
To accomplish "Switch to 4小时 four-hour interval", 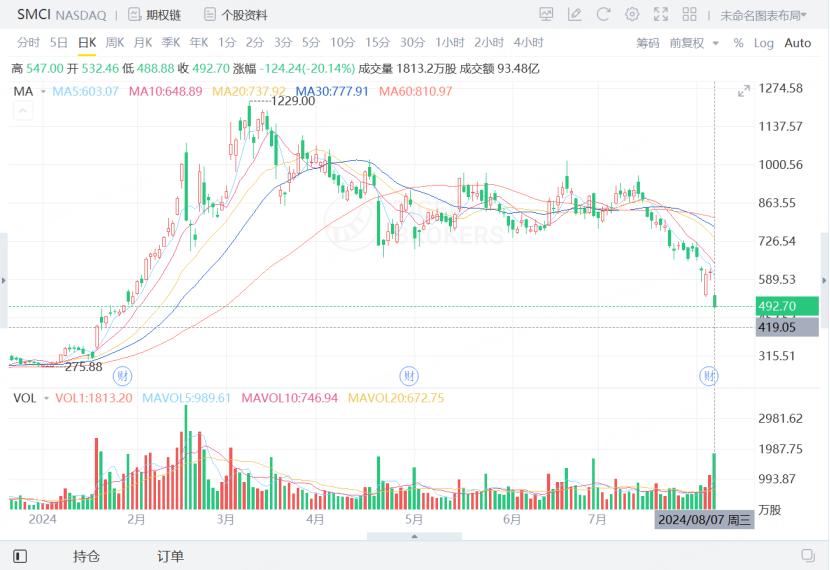I will [x=528, y=42].
